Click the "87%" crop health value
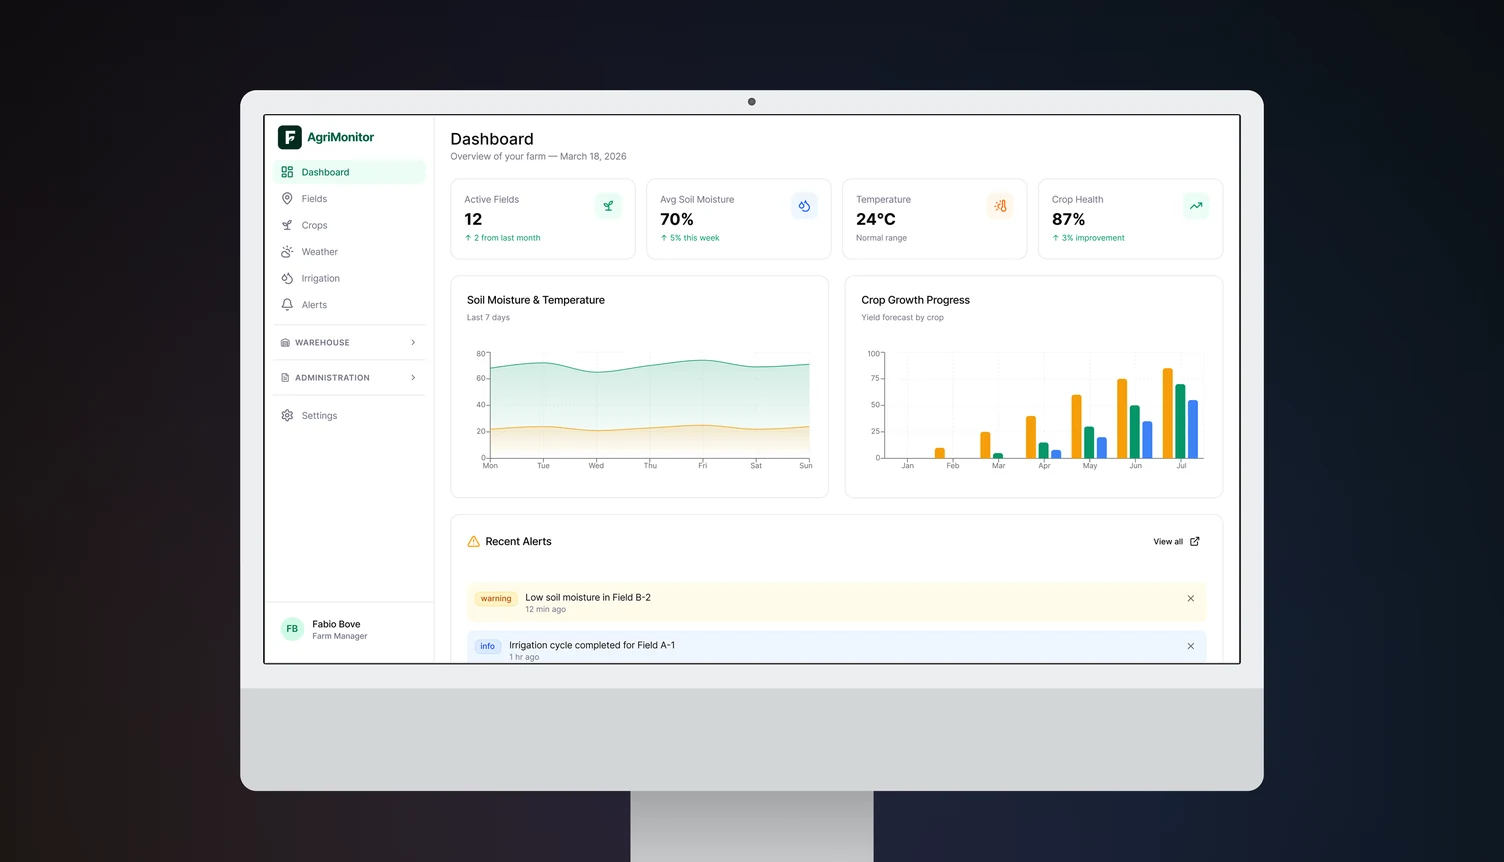The height and width of the screenshot is (862, 1504). 1069,219
